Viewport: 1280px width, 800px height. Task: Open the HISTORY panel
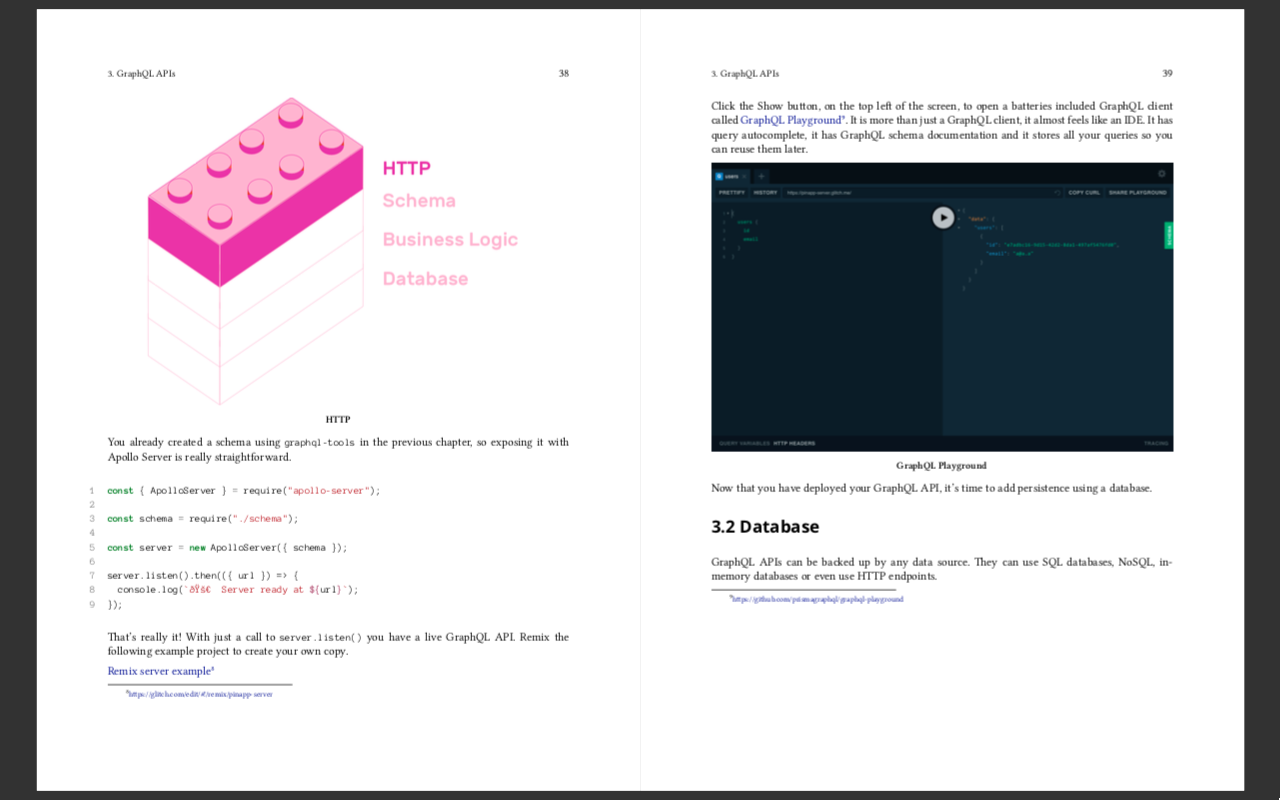tap(765, 191)
